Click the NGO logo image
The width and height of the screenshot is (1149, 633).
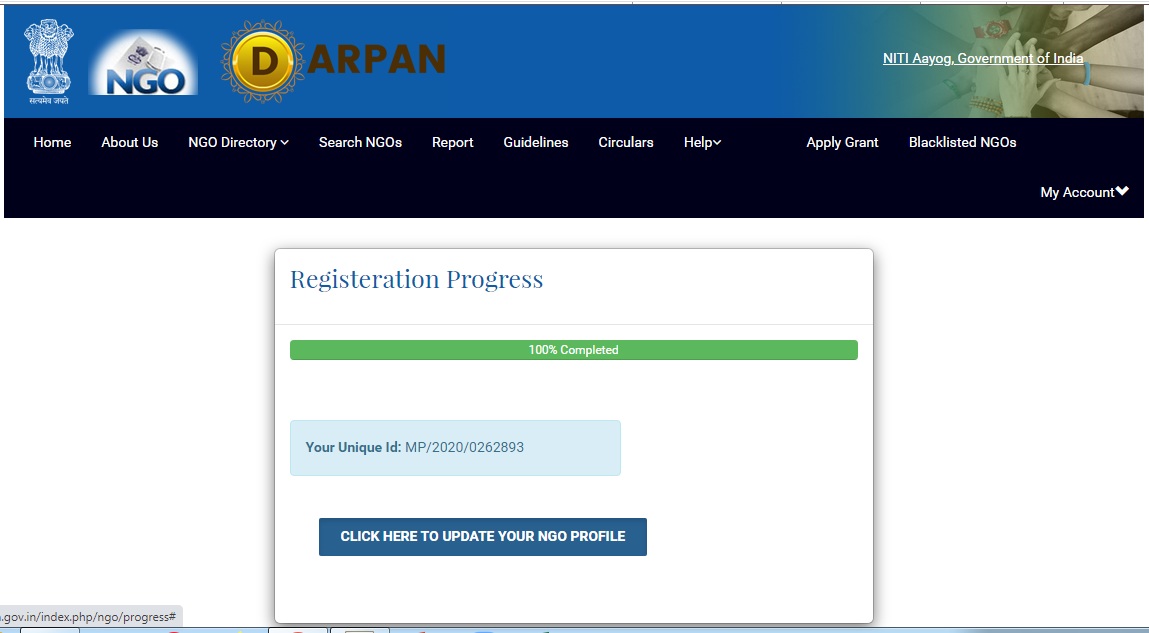[143, 63]
